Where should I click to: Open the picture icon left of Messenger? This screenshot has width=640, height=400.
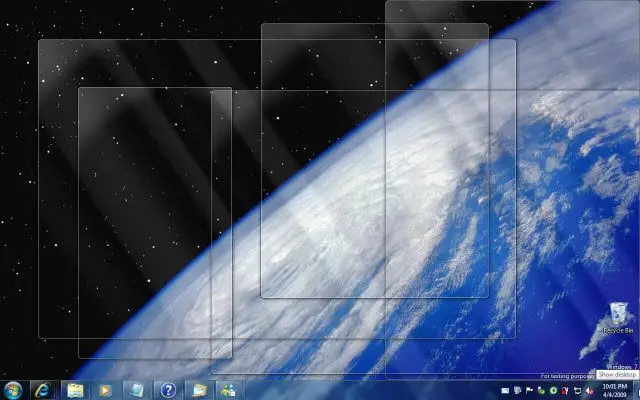coord(199,391)
